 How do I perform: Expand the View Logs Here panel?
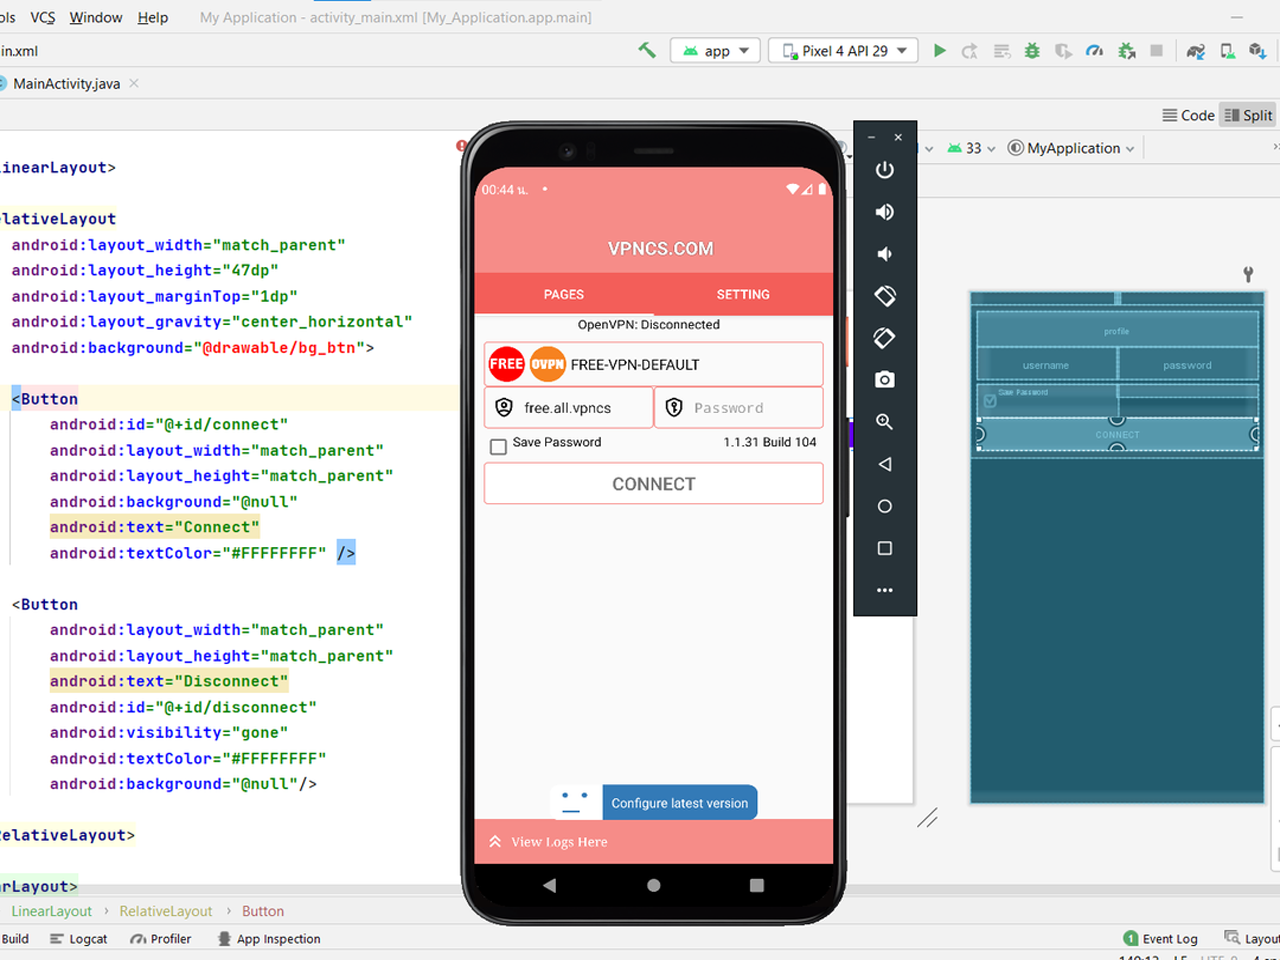654,842
